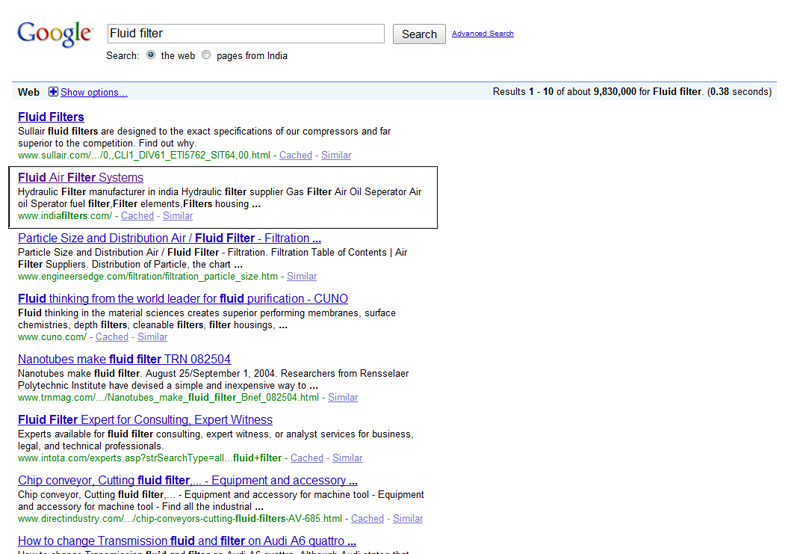
Task: Open Cached link for sullair.com result
Action: tap(295, 155)
